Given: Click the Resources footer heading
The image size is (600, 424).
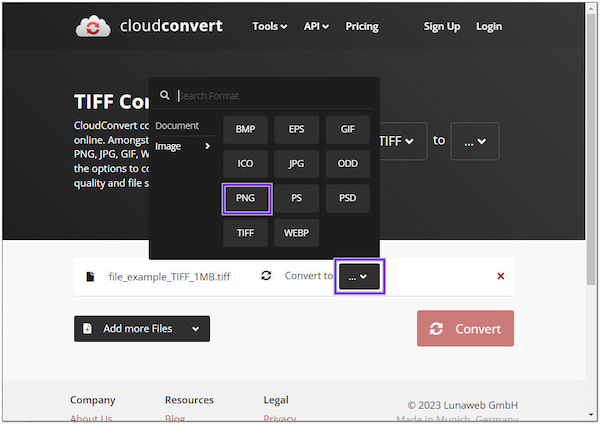Looking at the screenshot, I should coord(189,400).
